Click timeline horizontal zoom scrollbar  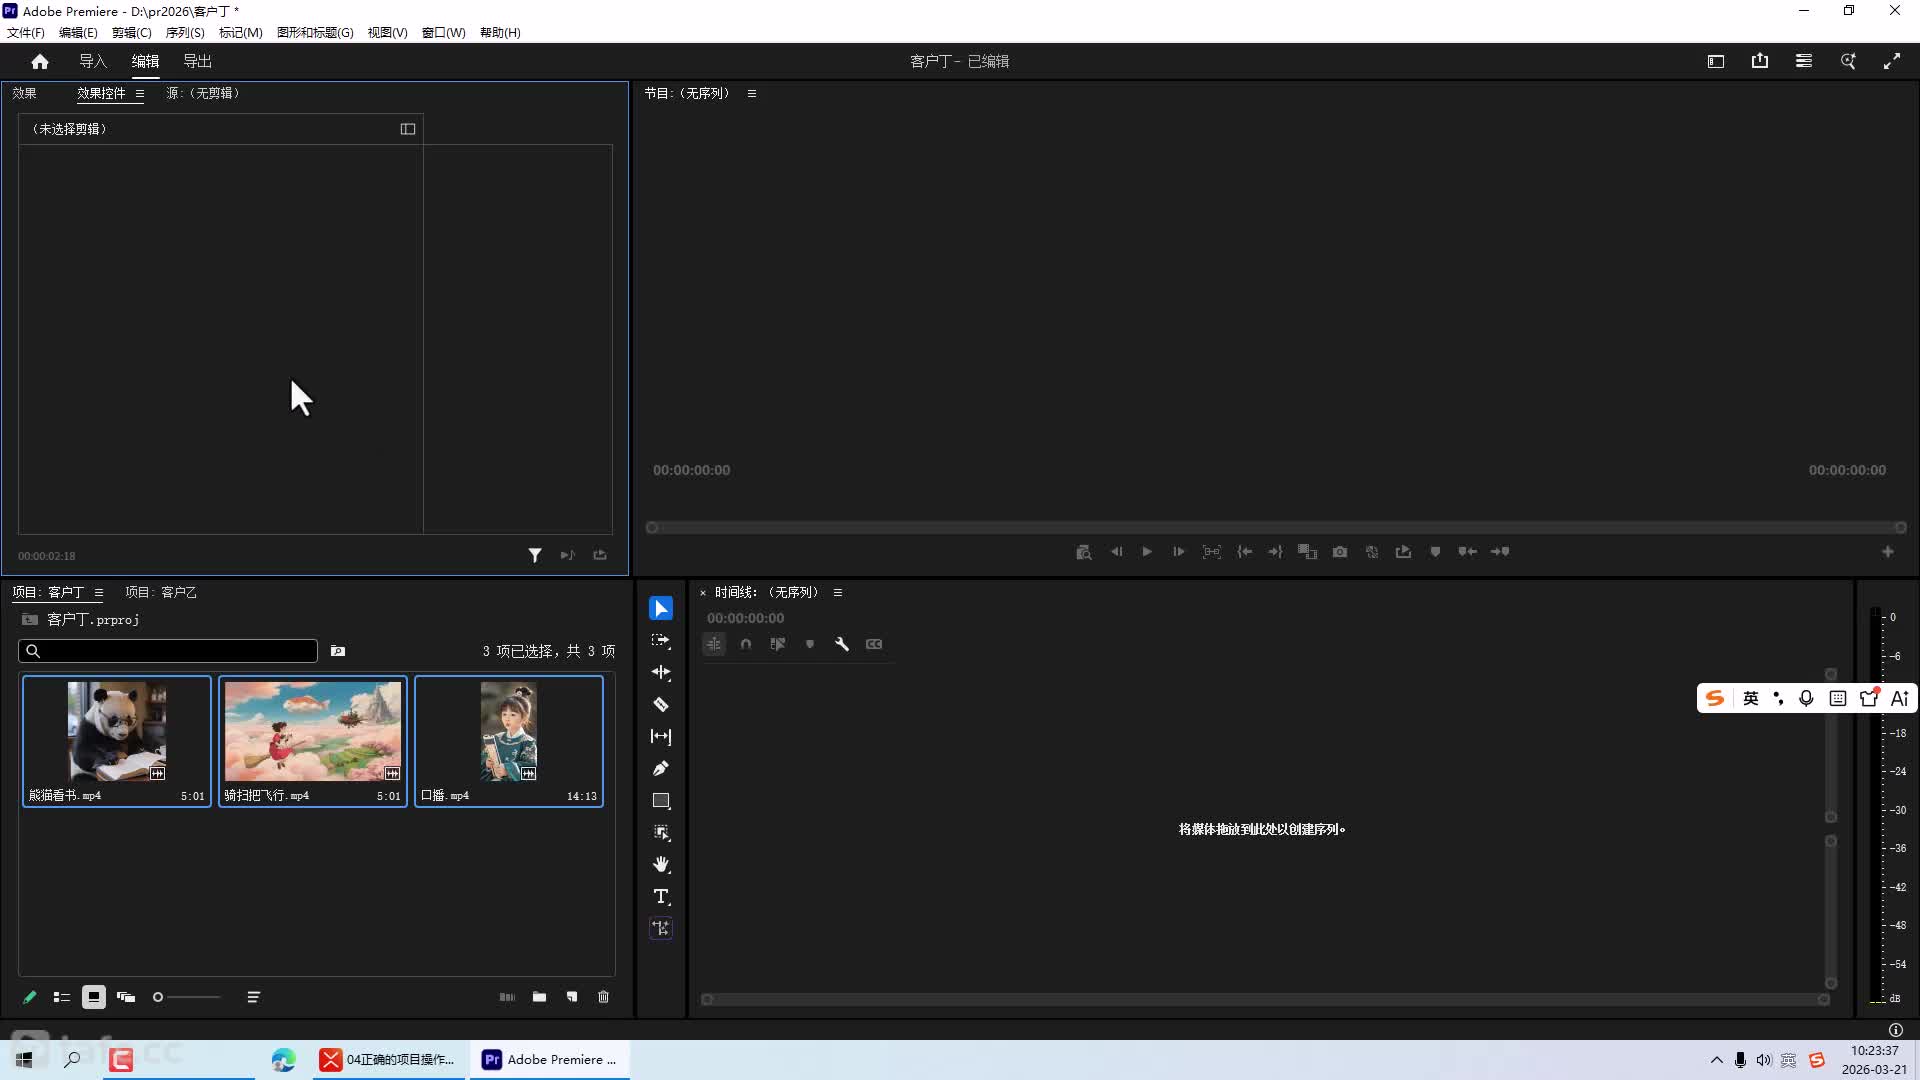click(1265, 999)
